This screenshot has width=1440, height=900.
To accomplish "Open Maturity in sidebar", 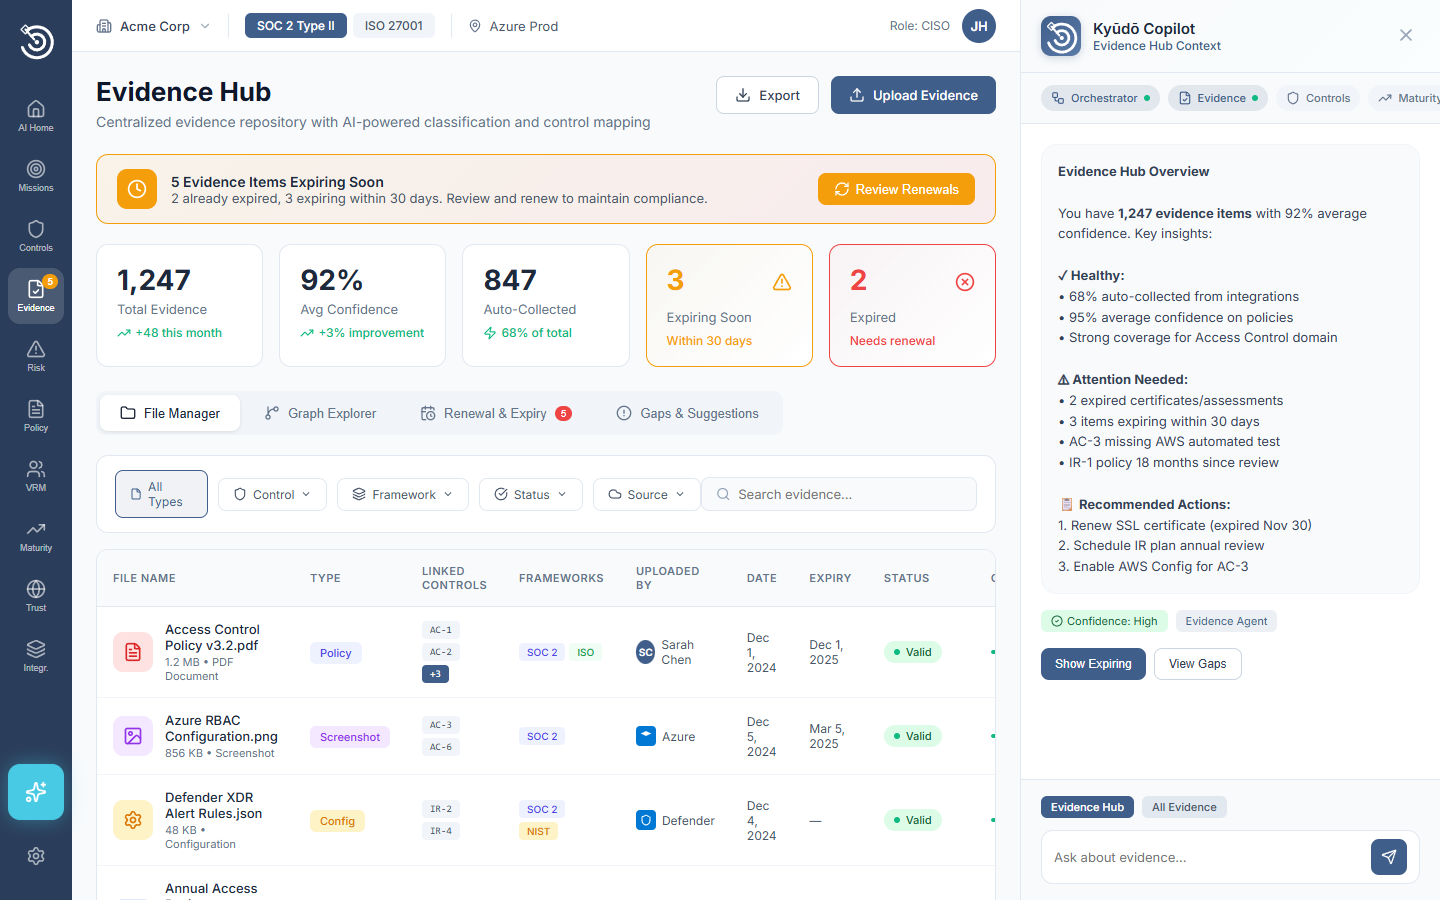I will tap(36, 535).
